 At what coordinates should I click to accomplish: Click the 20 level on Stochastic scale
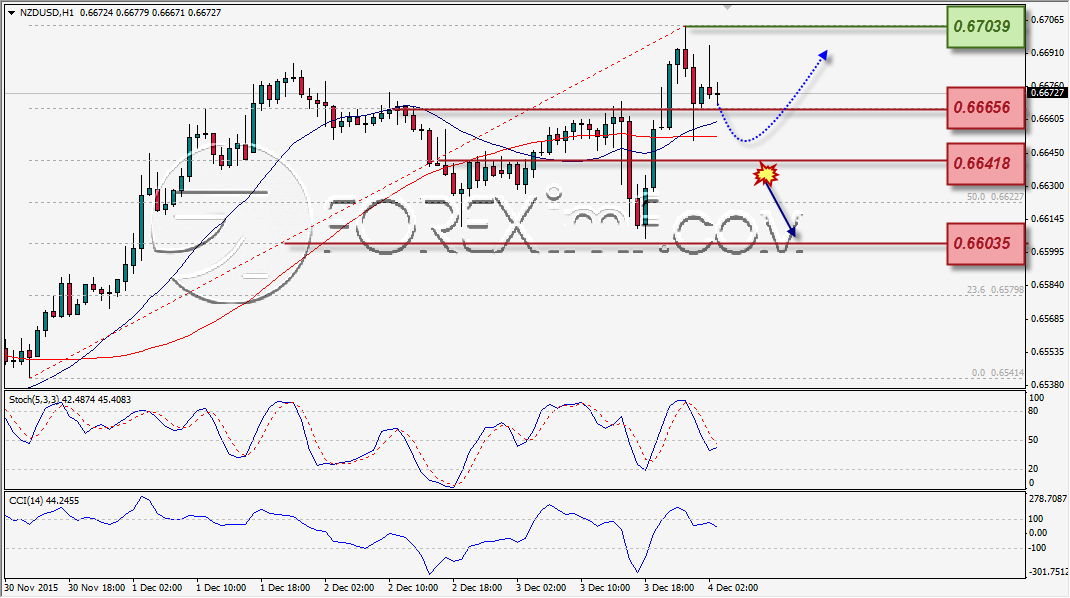pyautogui.click(x=1034, y=469)
